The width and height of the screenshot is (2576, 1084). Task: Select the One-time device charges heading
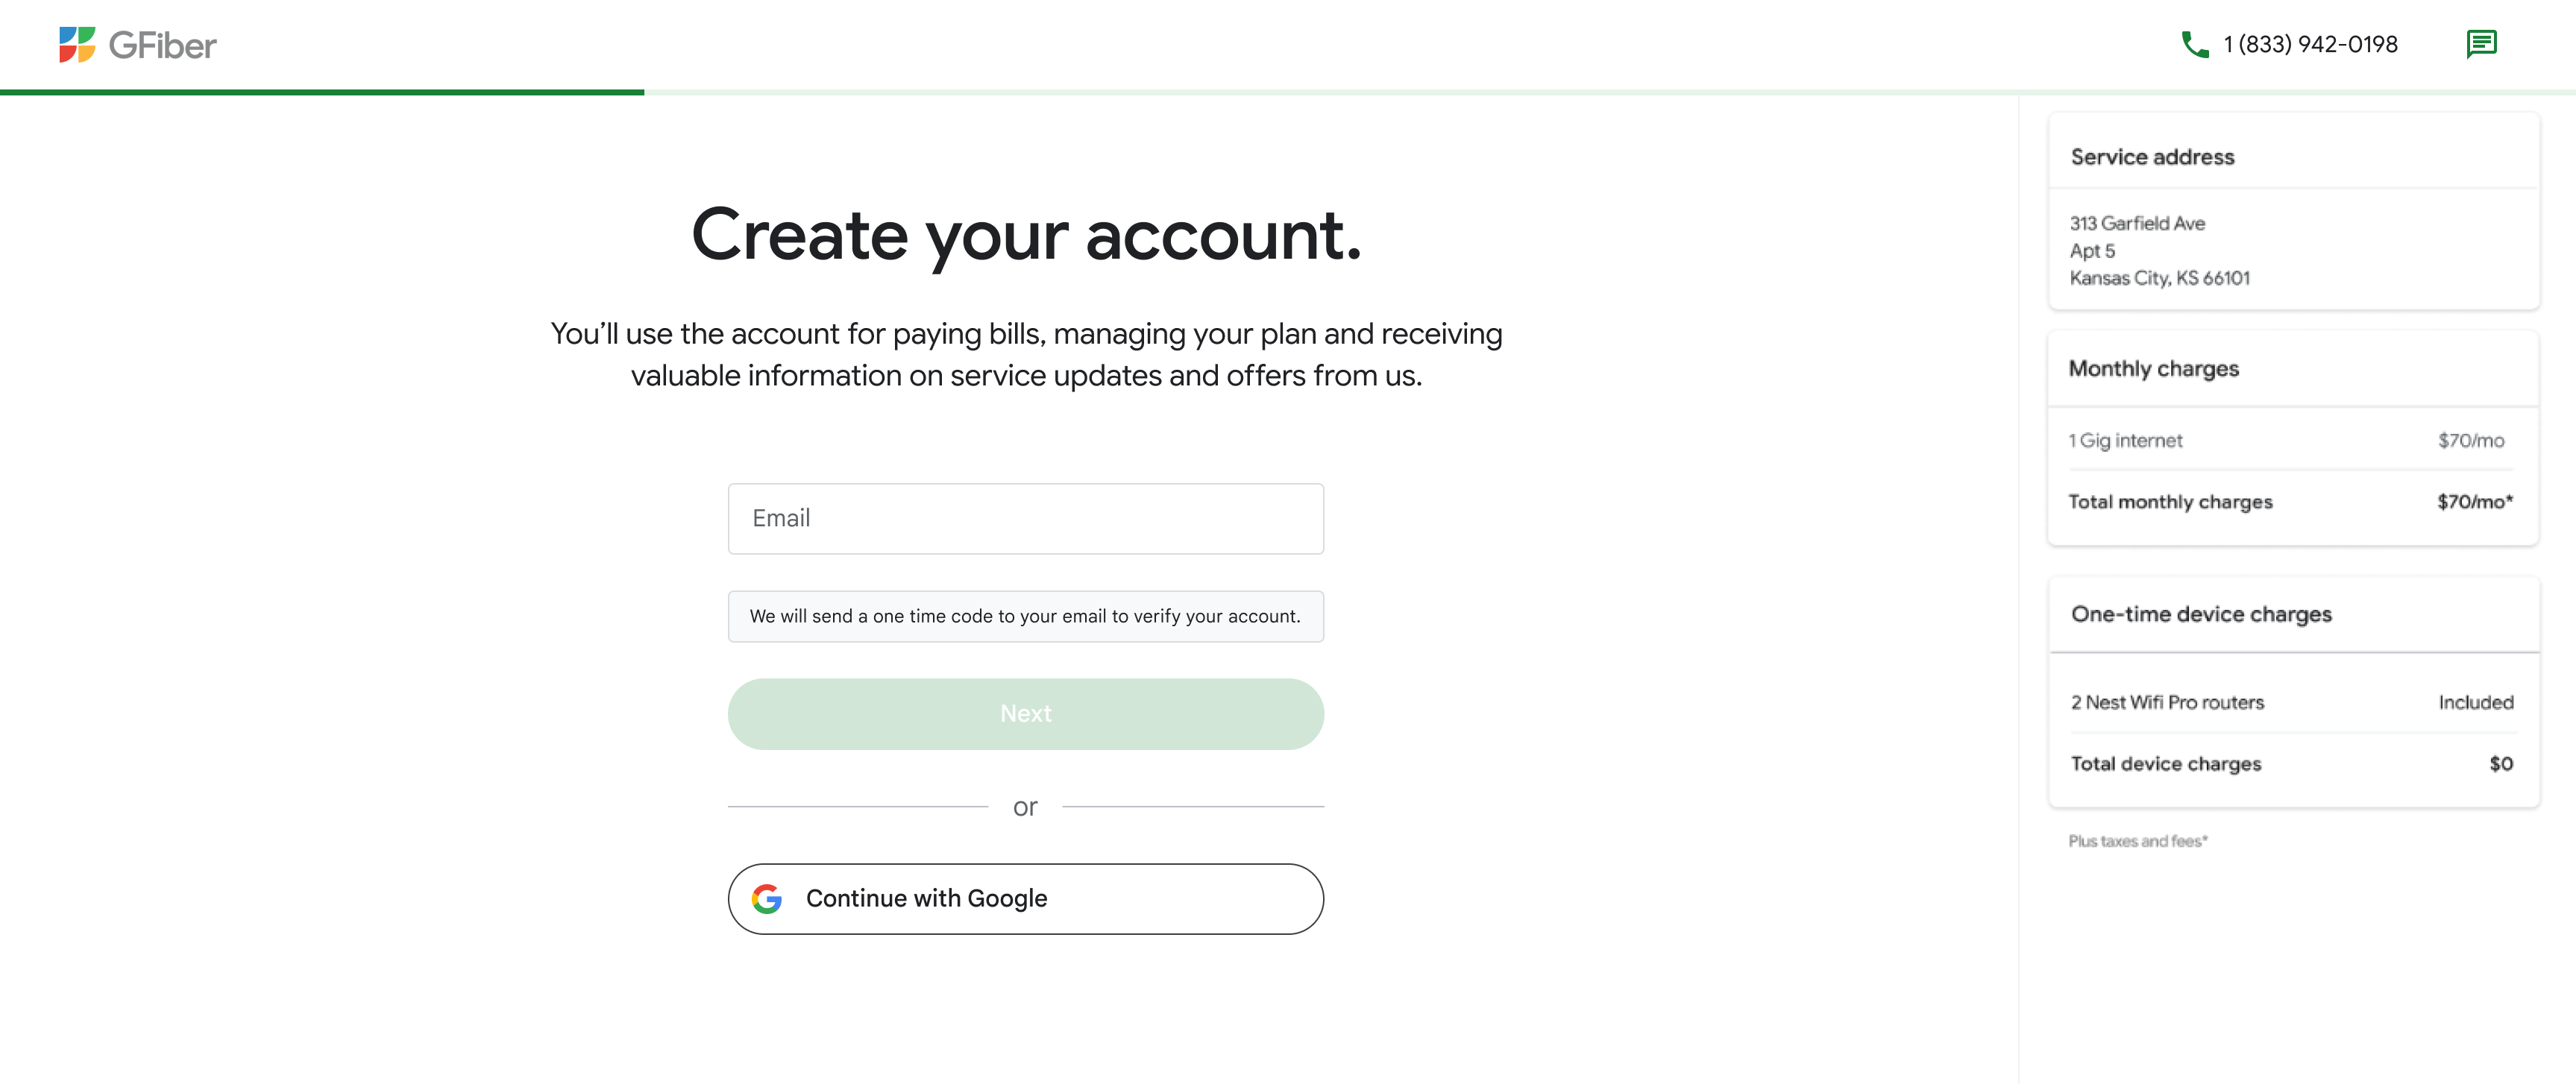[2201, 614]
